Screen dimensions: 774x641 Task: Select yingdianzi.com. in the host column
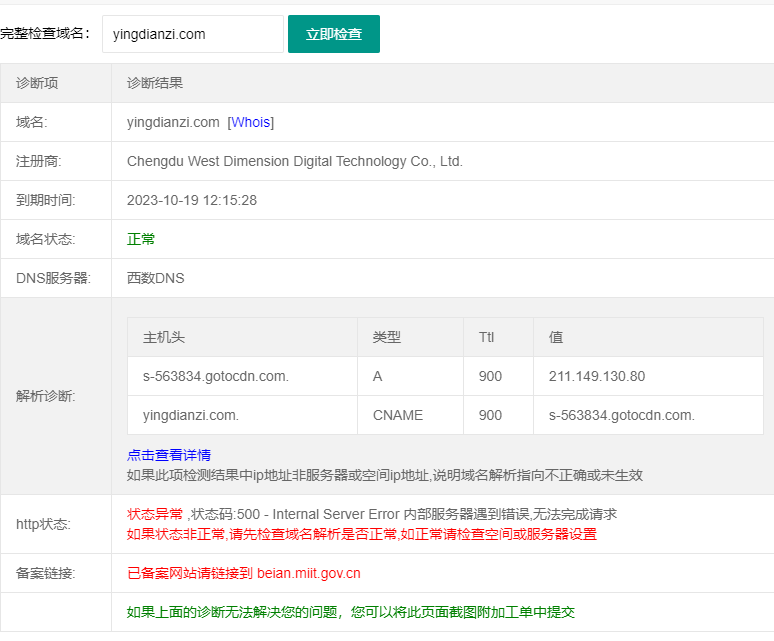point(190,415)
